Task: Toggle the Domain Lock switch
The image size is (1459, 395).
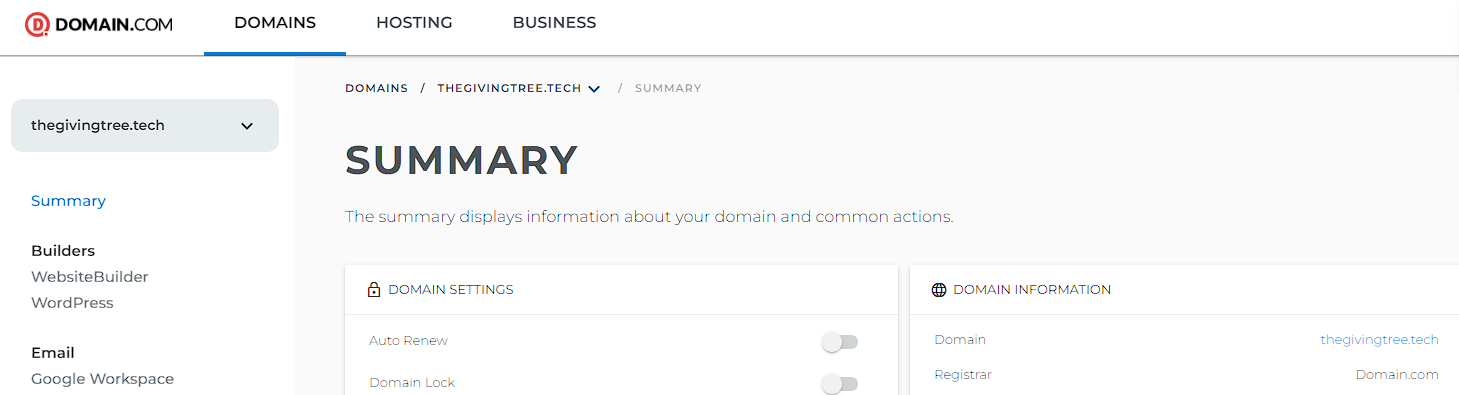Action: click(x=840, y=384)
